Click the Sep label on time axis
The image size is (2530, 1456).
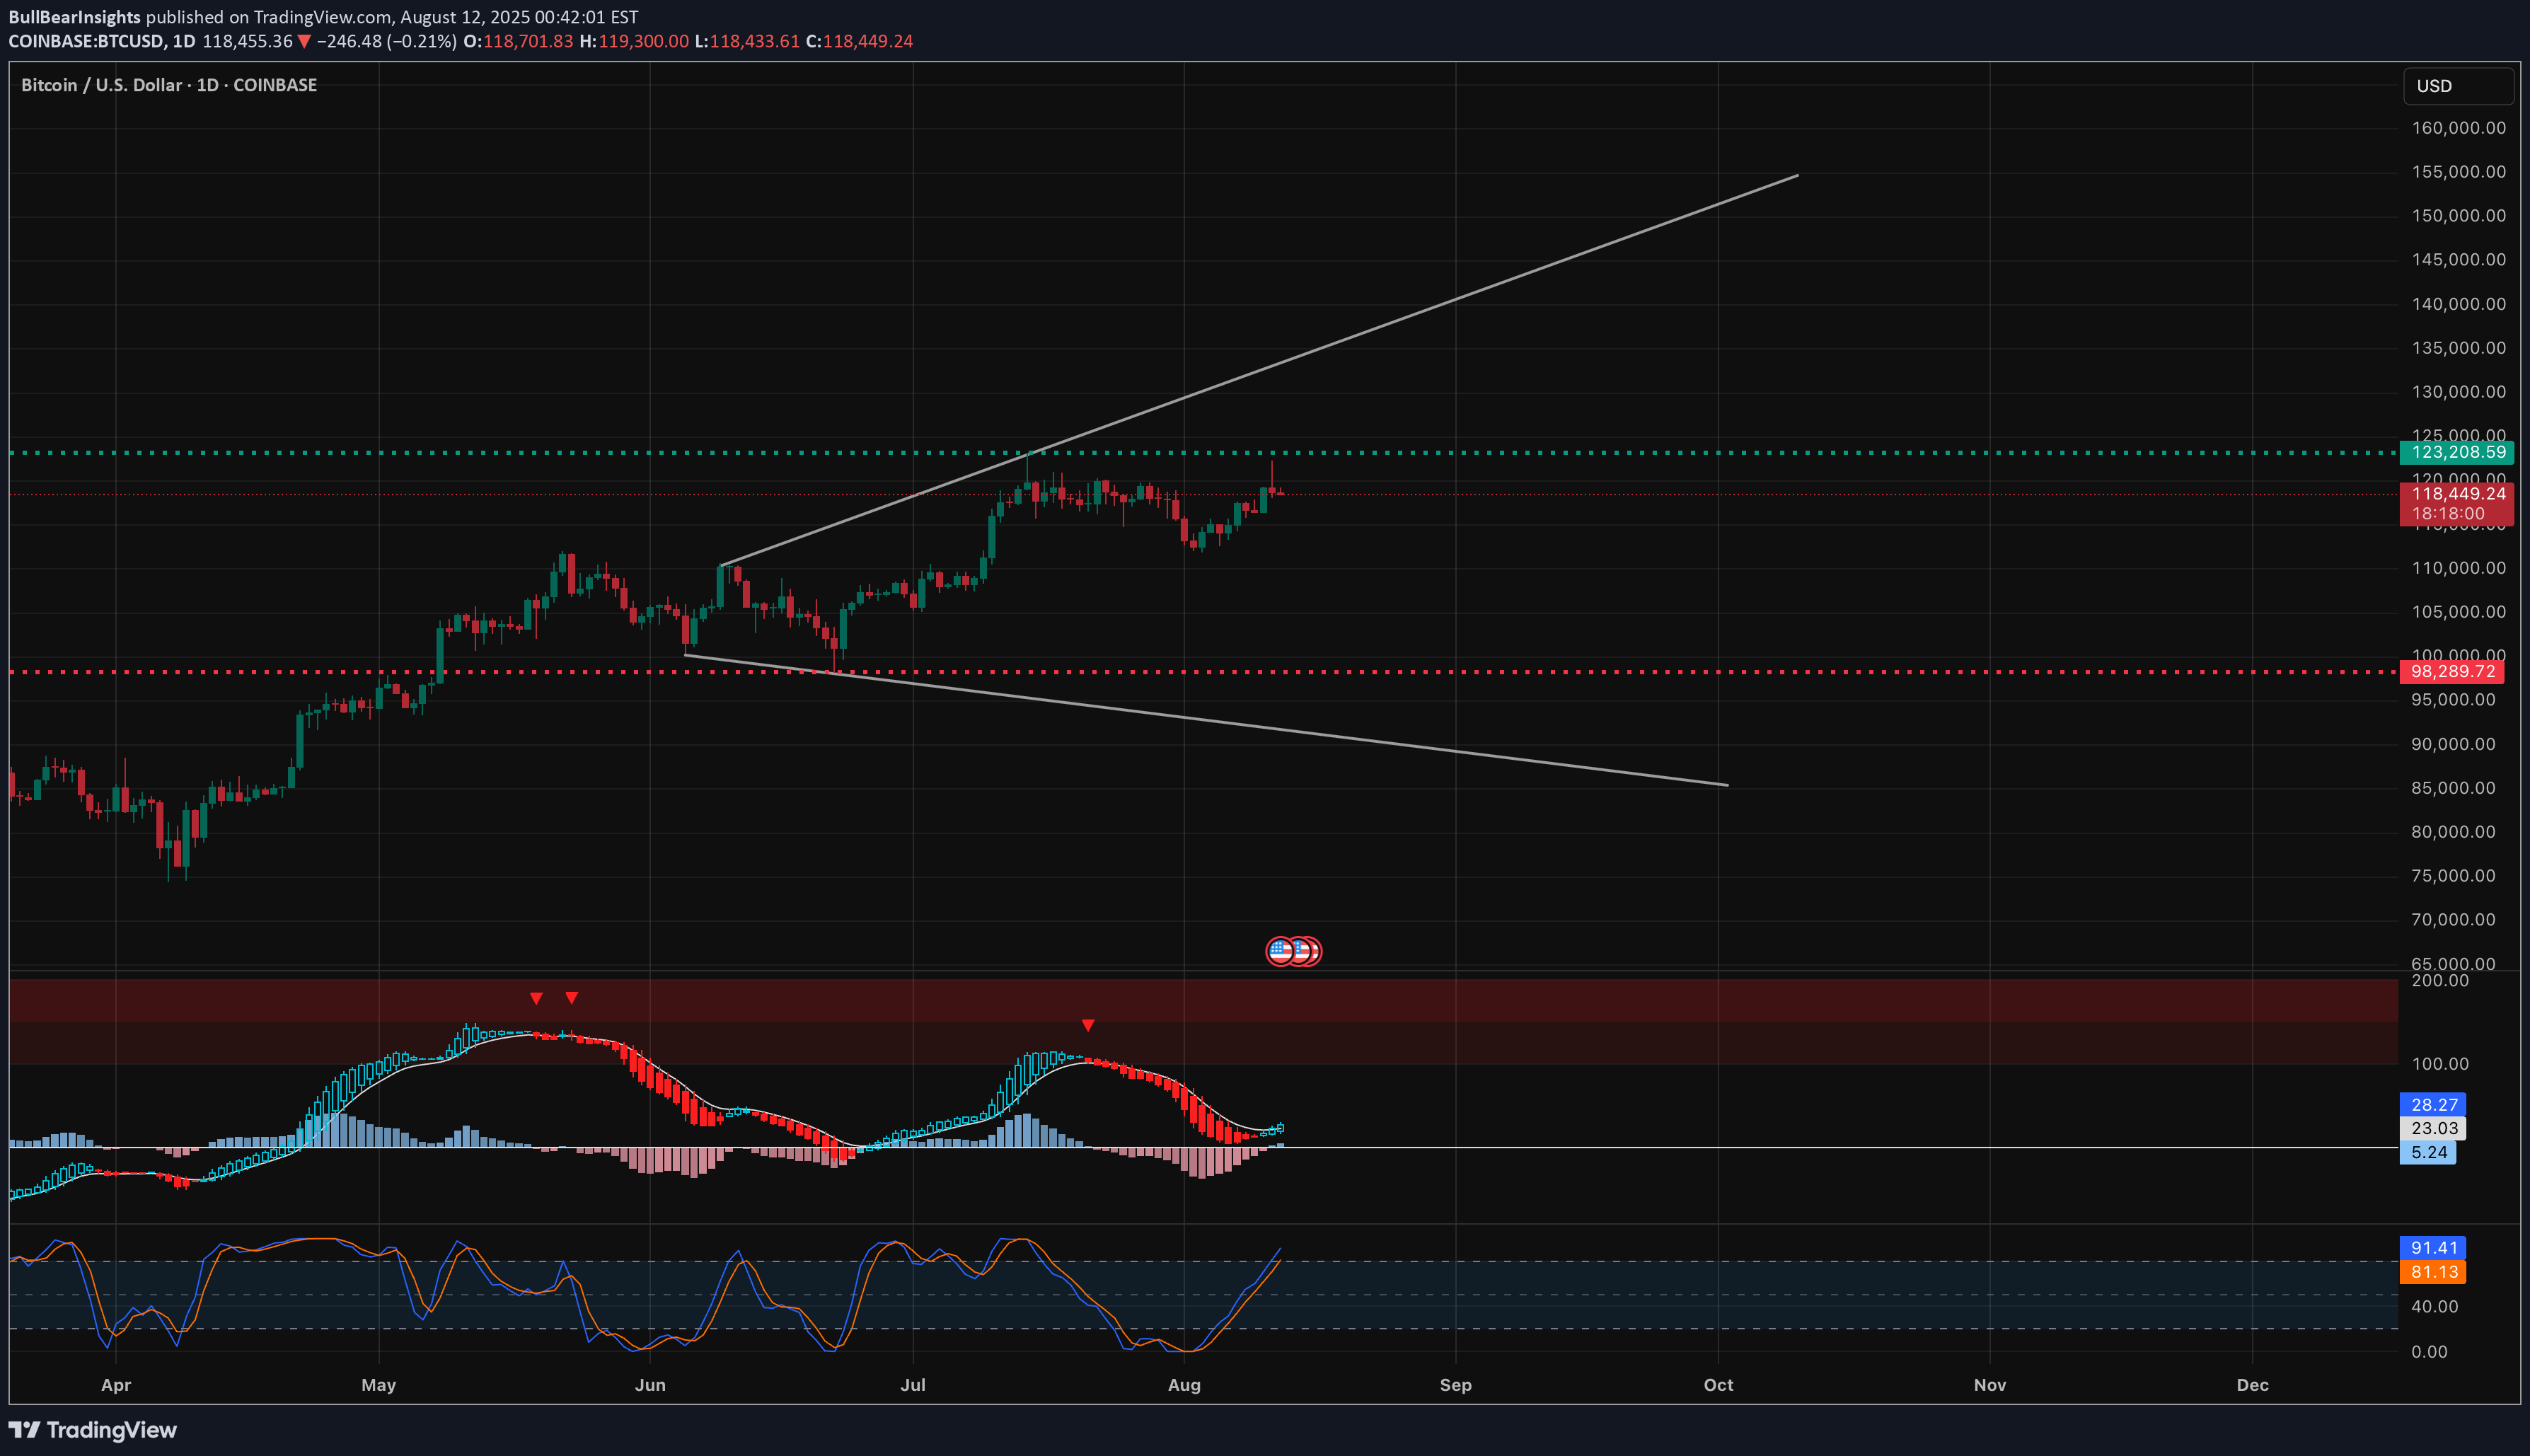click(1456, 1385)
